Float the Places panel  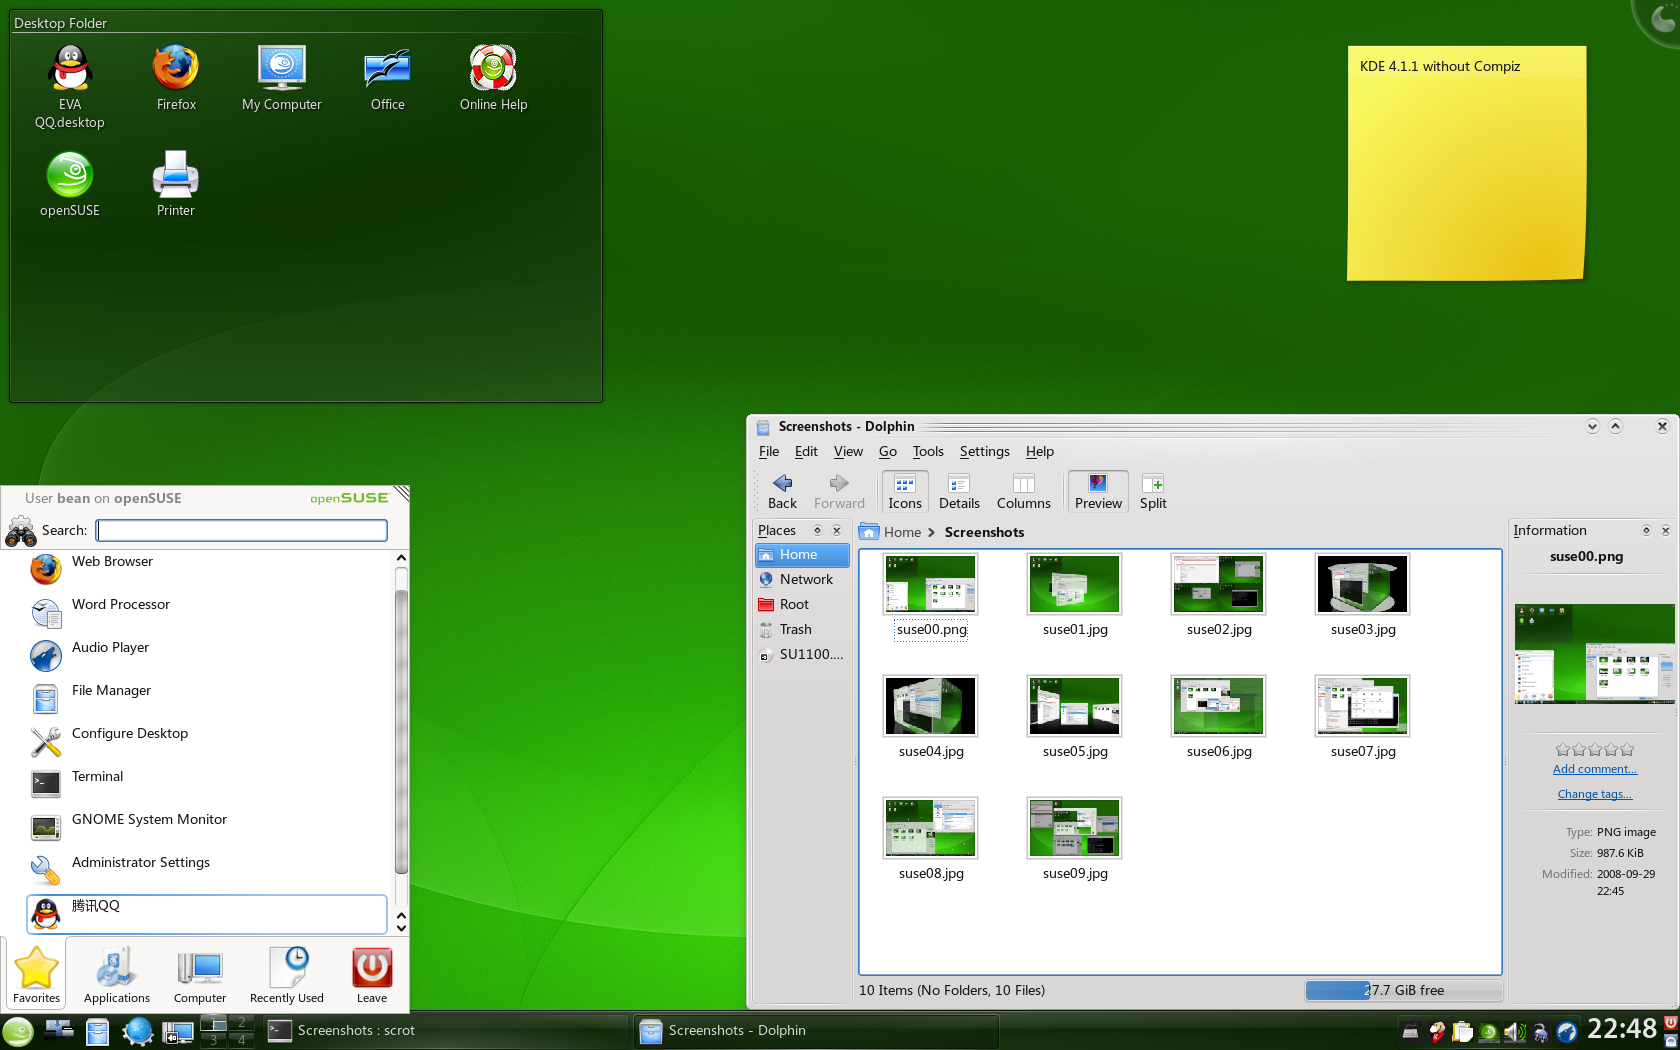click(x=817, y=531)
